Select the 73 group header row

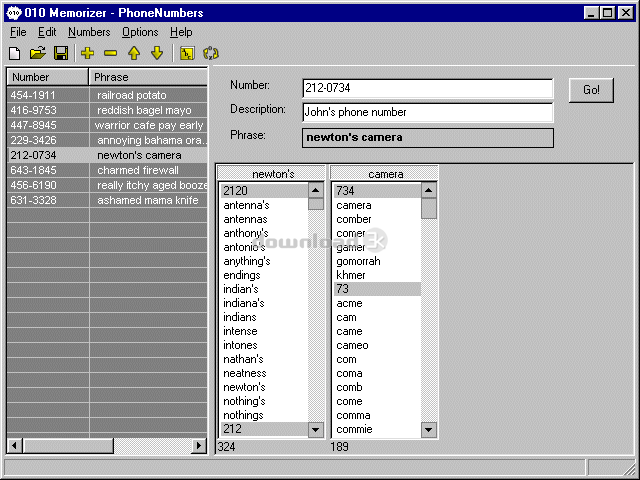tap(377, 289)
